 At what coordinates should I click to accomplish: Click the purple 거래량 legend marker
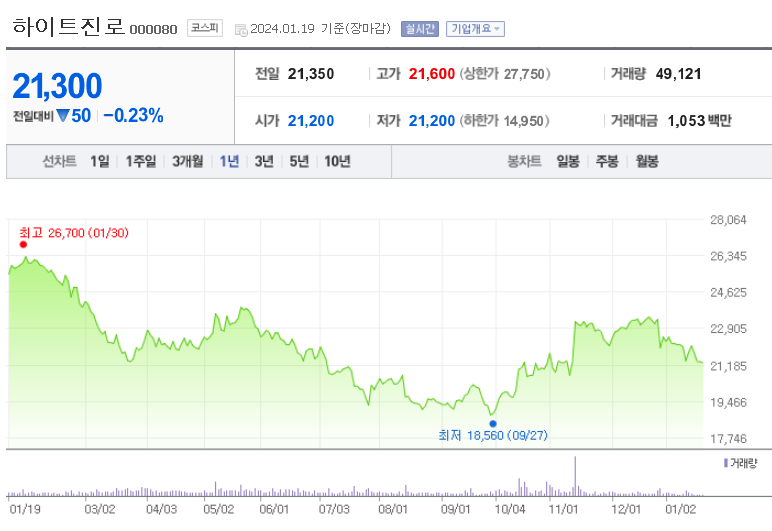coord(726,463)
